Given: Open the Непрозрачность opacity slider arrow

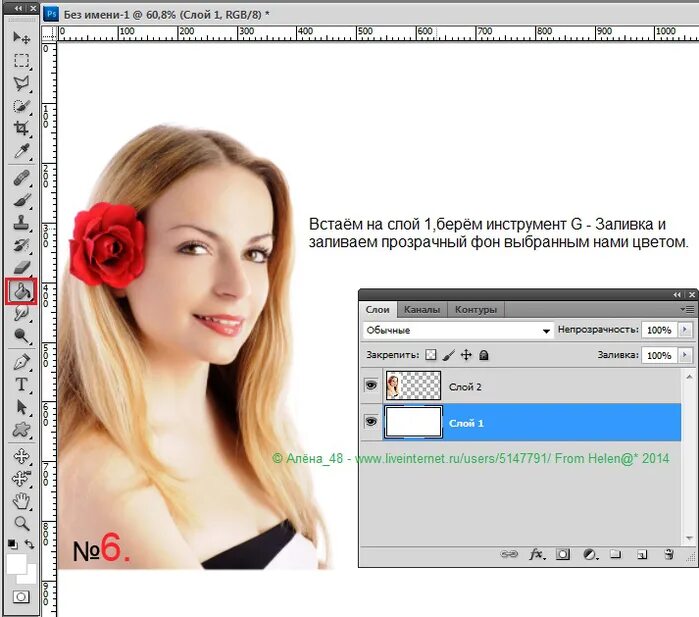Looking at the screenshot, I should [x=685, y=330].
